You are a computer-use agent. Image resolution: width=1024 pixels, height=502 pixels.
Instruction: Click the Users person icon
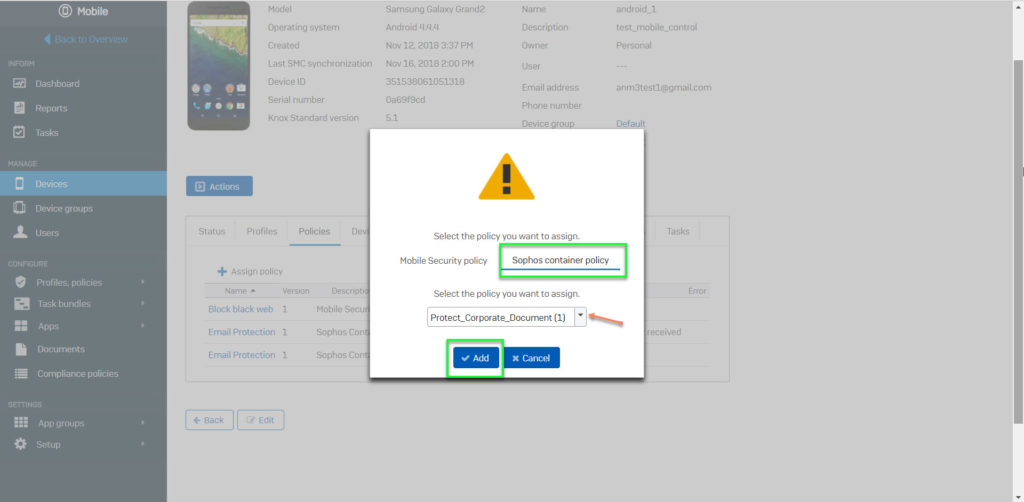coord(20,232)
